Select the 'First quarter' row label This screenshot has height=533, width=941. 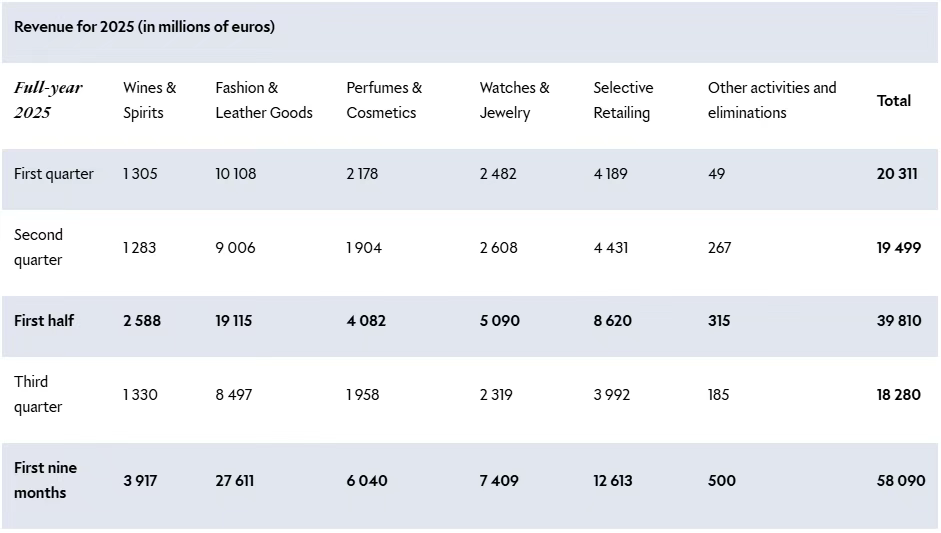[54, 174]
